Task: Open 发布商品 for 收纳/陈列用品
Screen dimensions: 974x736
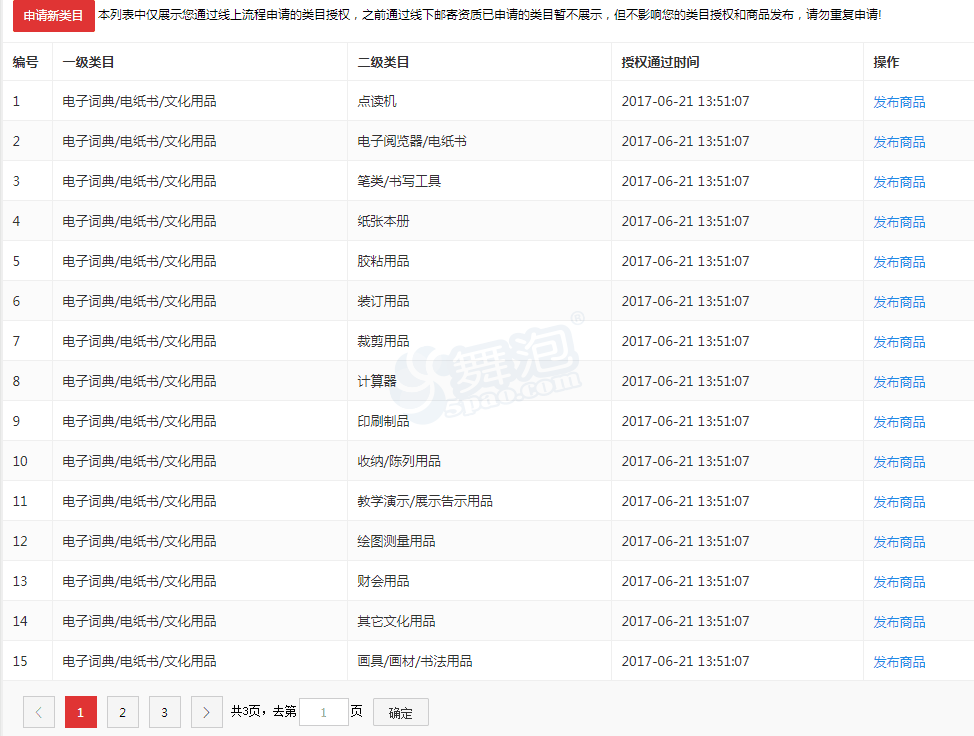Action: tap(899, 462)
